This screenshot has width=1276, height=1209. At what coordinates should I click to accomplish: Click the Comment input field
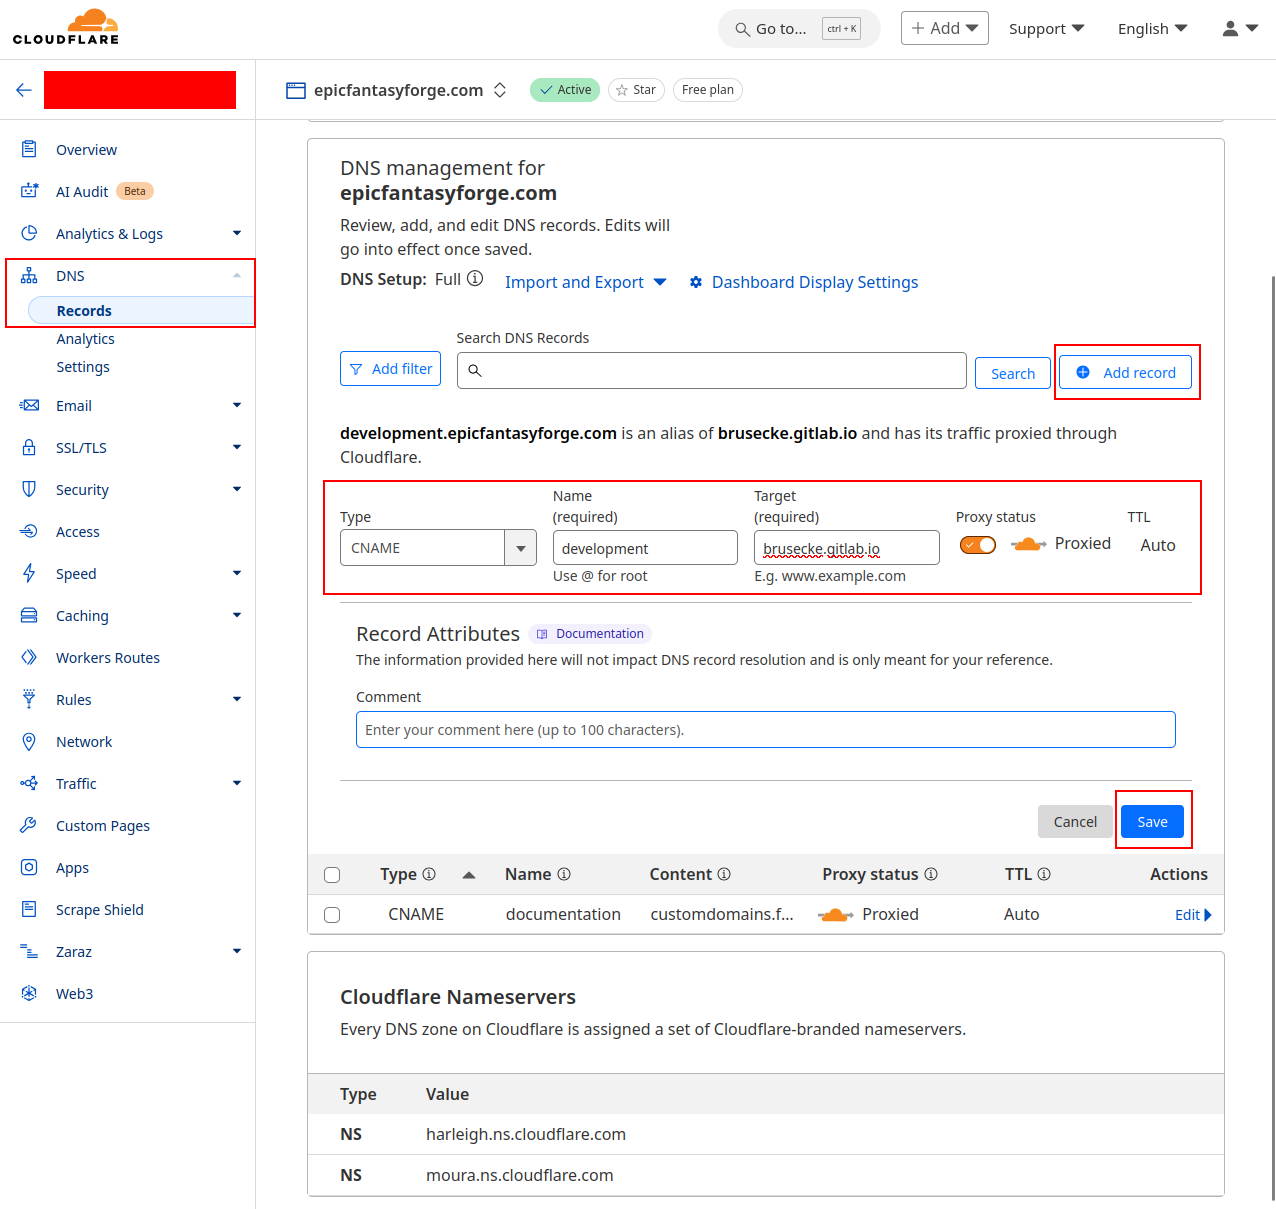[x=766, y=730]
